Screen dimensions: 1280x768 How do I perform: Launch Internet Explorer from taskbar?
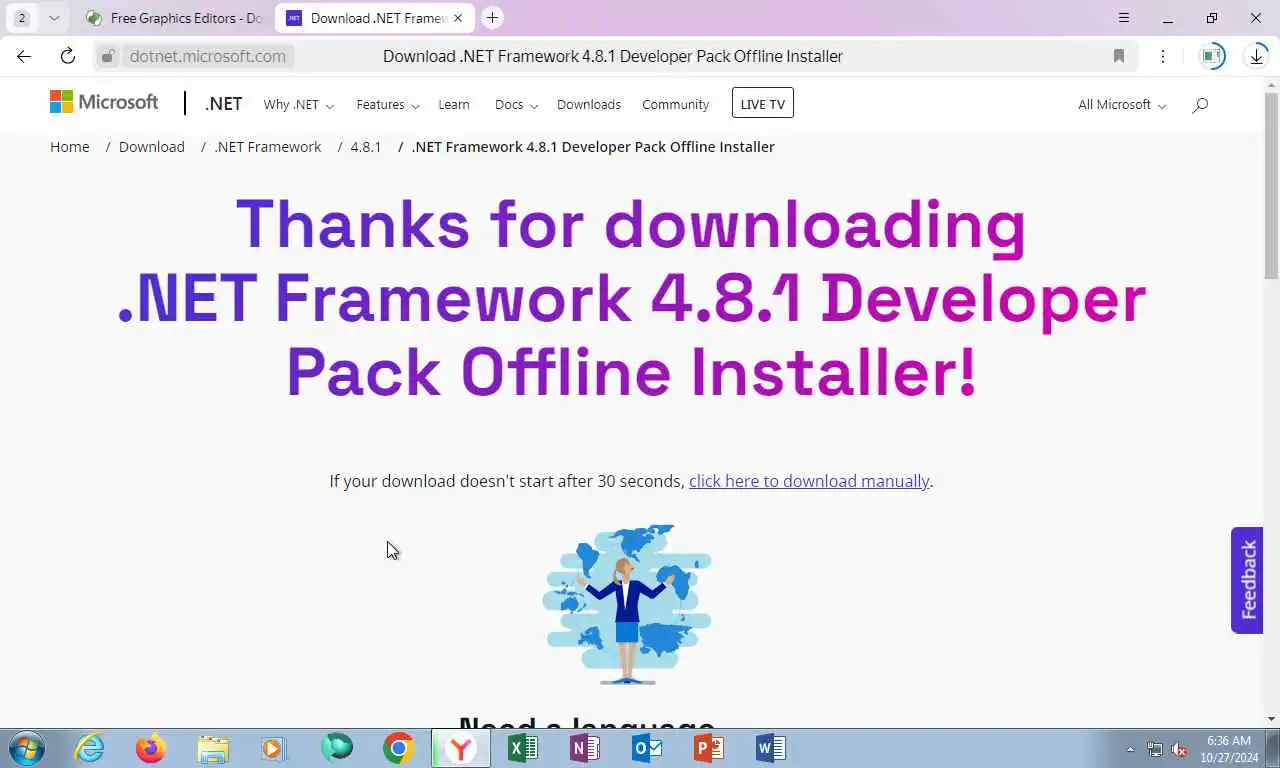click(x=89, y=748)
